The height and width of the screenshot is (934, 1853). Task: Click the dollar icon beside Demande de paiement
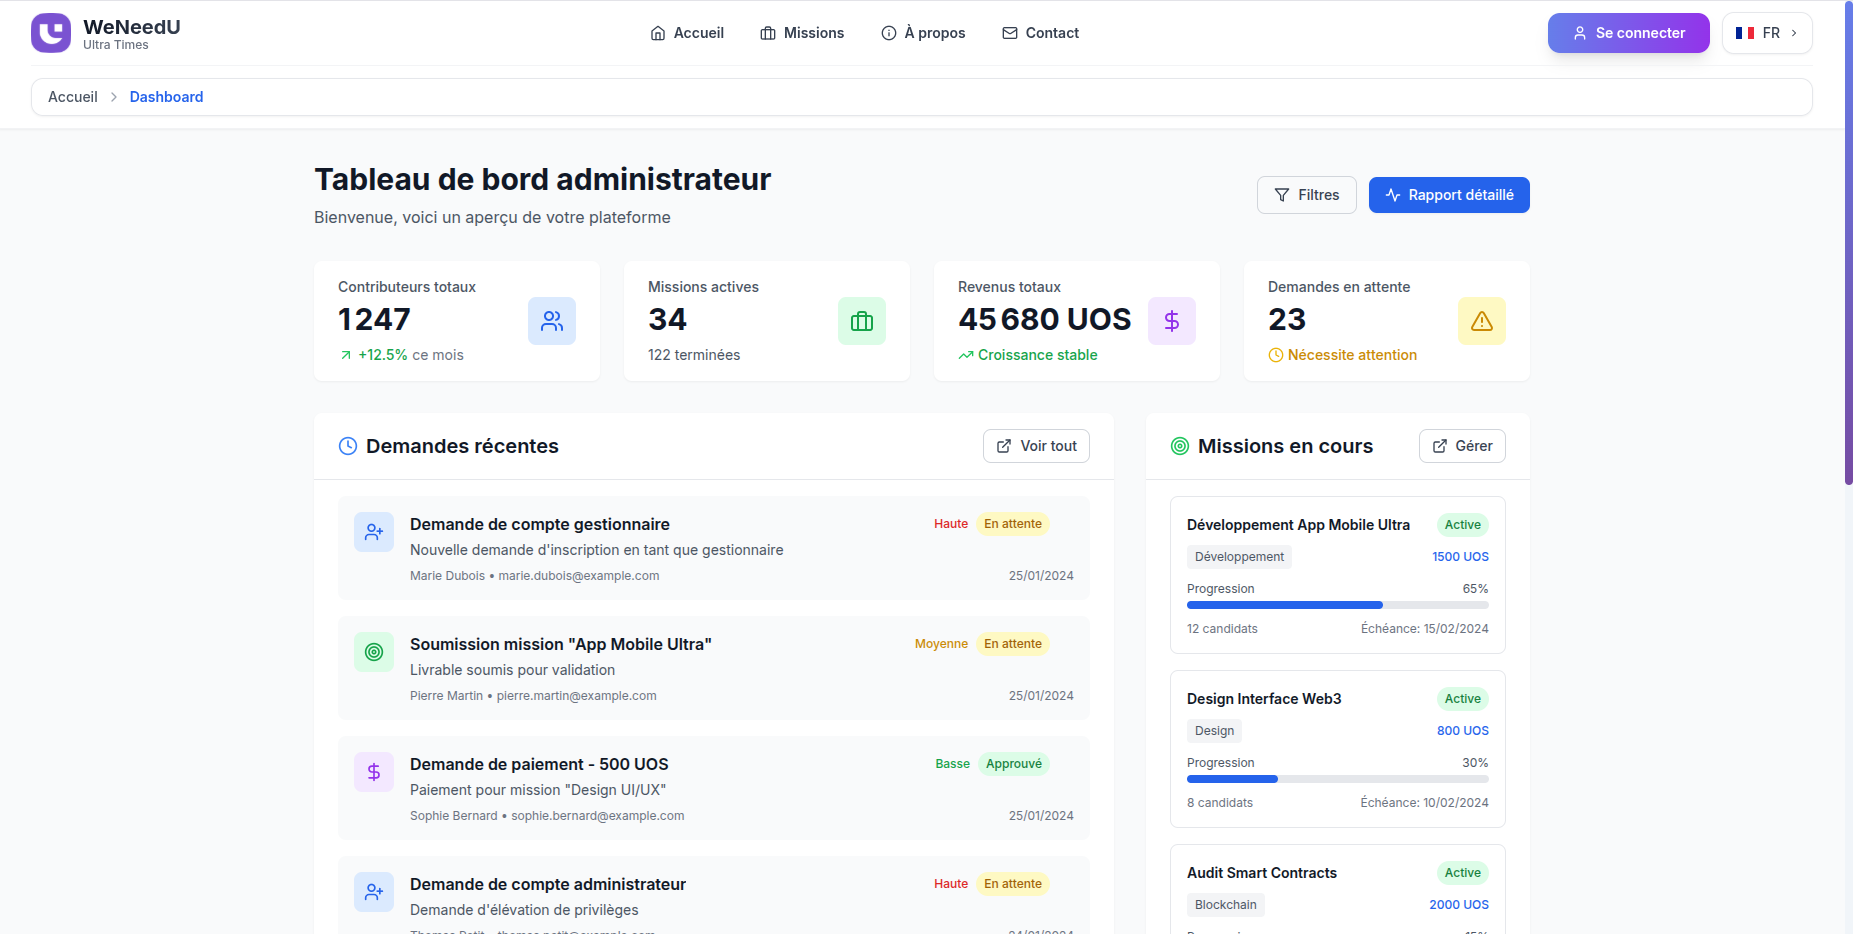pos(374,772)
